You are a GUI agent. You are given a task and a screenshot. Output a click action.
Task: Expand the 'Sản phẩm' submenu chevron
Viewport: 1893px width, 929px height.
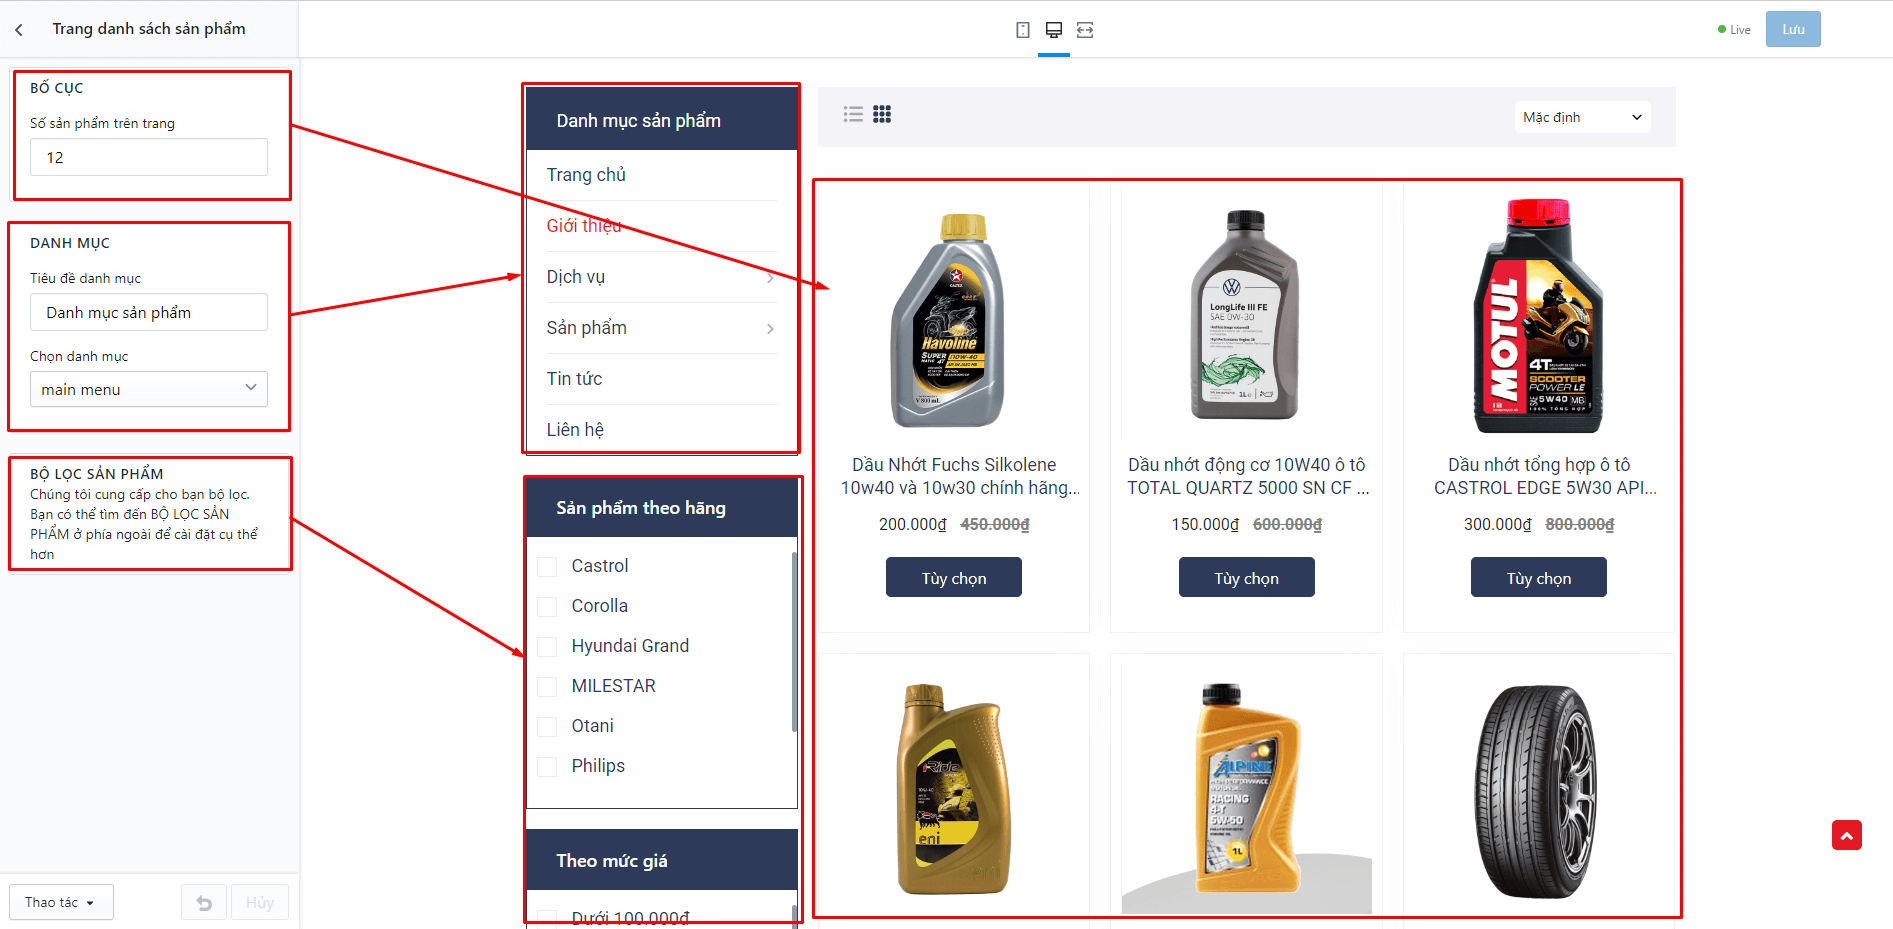coord(770,329)
